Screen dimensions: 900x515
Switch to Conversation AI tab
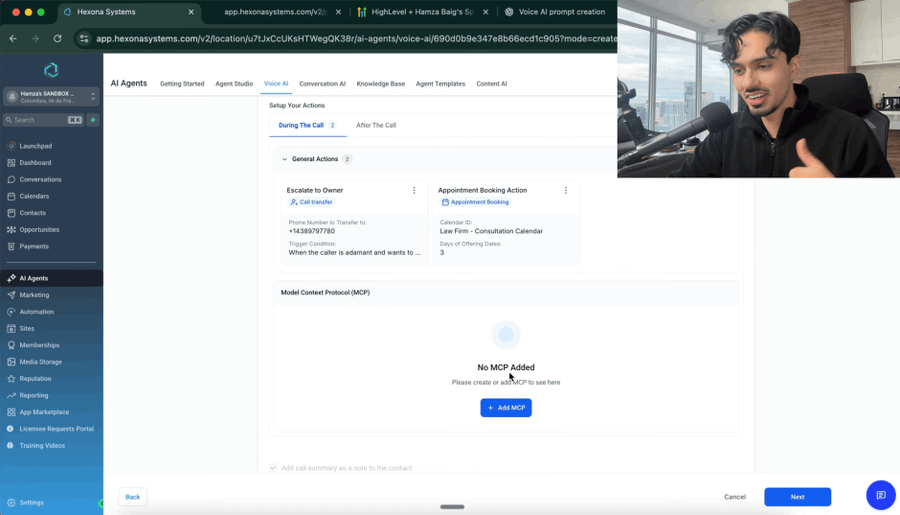[322, 84]
